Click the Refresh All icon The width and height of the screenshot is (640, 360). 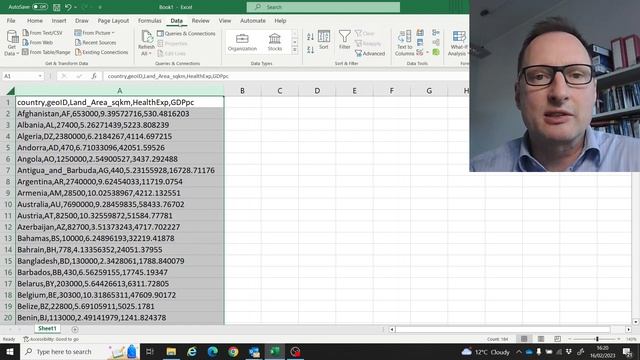[147, 37]
